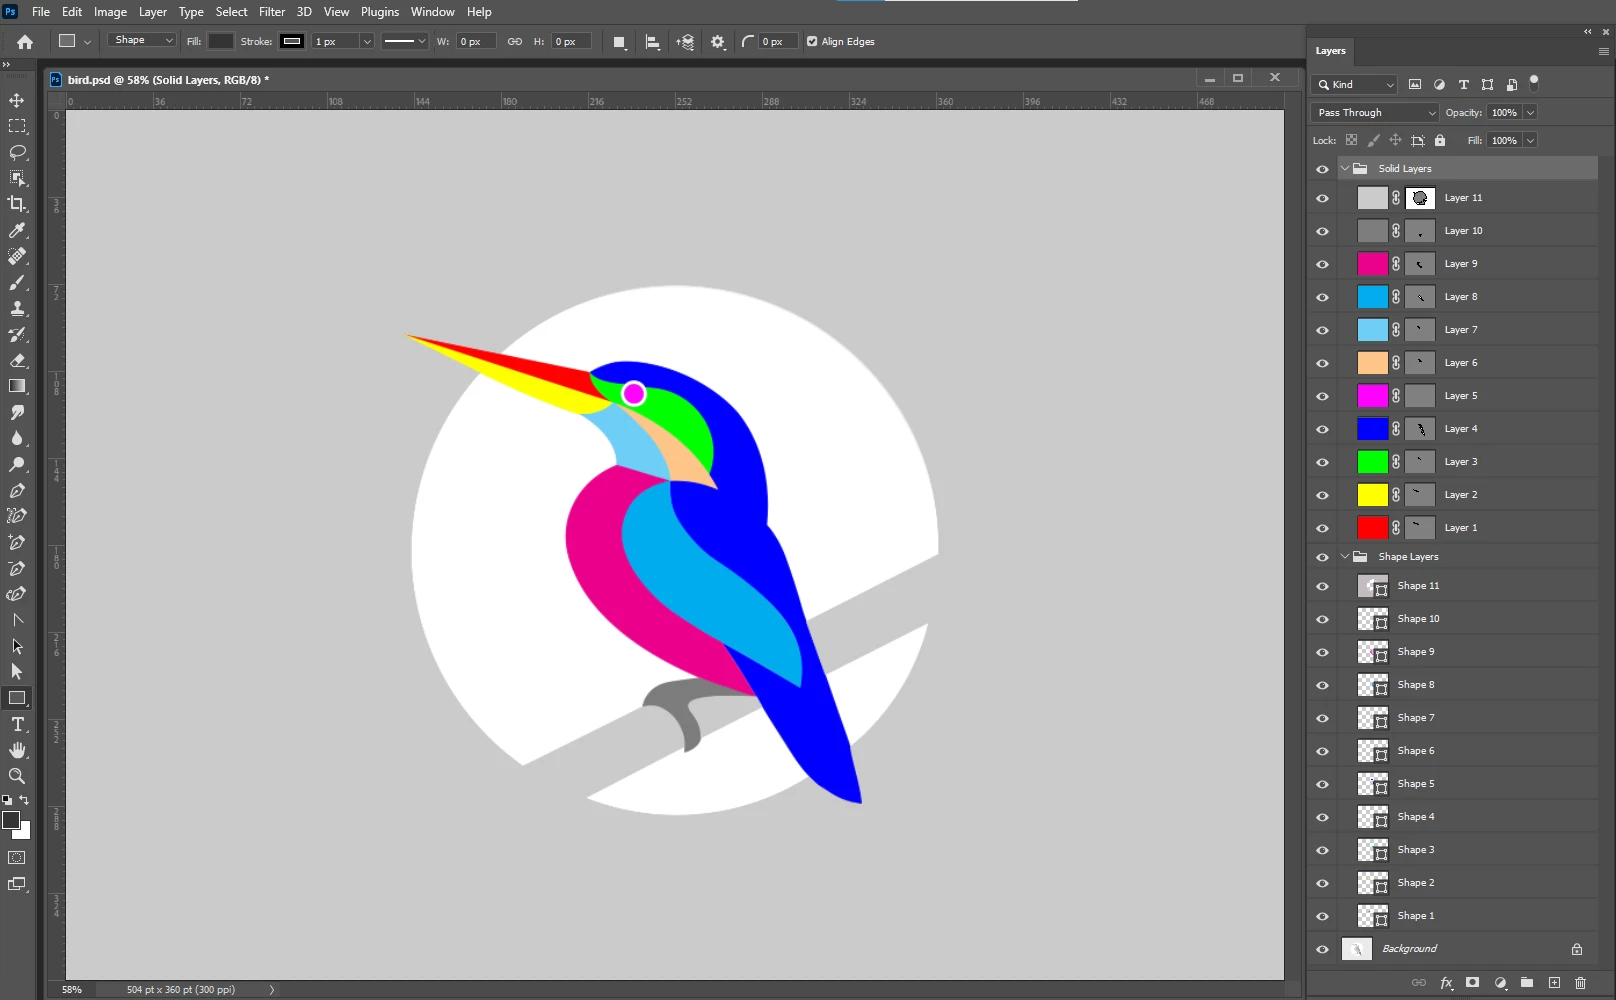
Task: Open the Fill color swatch
Action: click(221, 42)
